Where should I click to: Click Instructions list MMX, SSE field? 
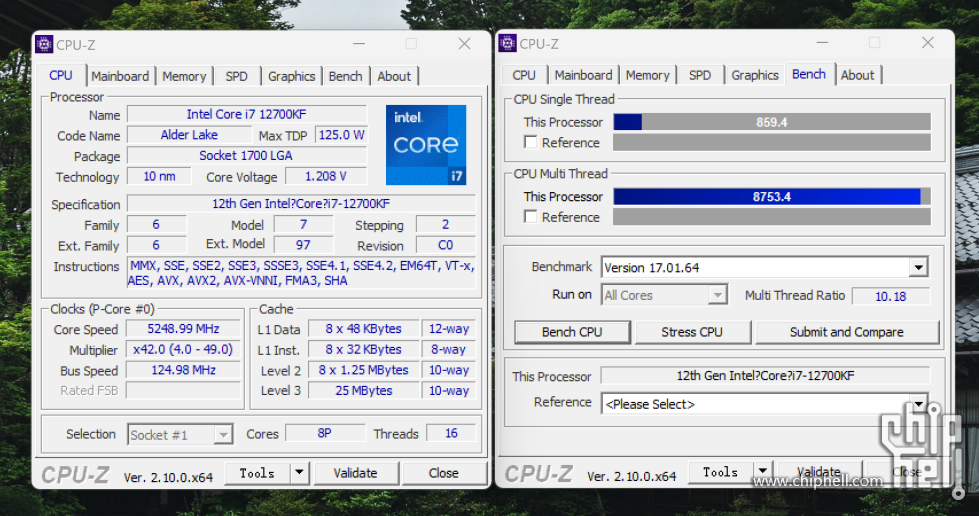point(301,273)
